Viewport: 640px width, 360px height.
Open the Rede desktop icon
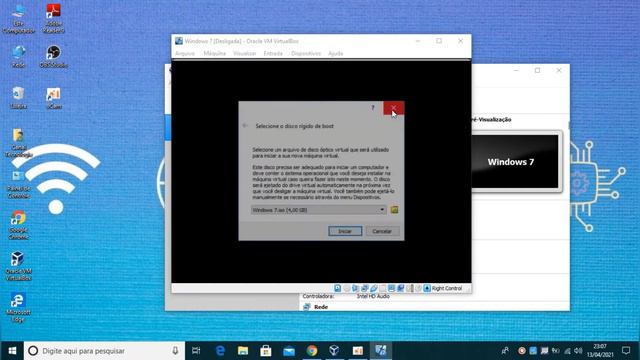(18, 57)
